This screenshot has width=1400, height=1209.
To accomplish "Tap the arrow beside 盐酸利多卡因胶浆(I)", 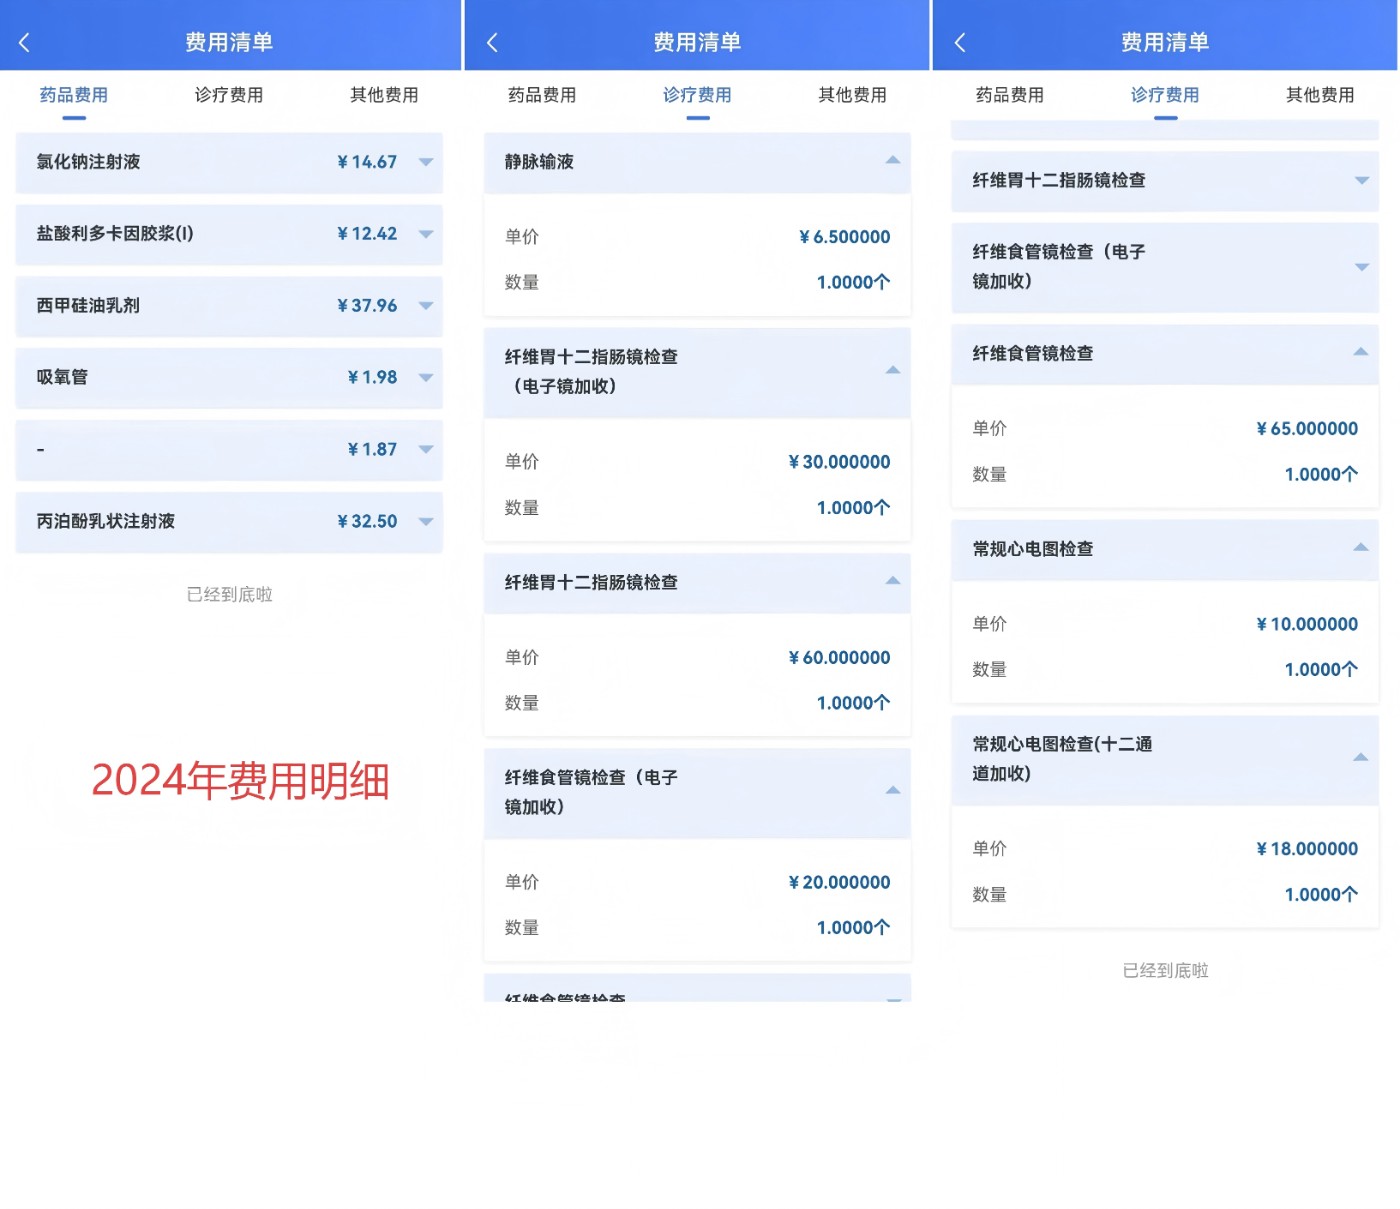I will tap(426, 234).
